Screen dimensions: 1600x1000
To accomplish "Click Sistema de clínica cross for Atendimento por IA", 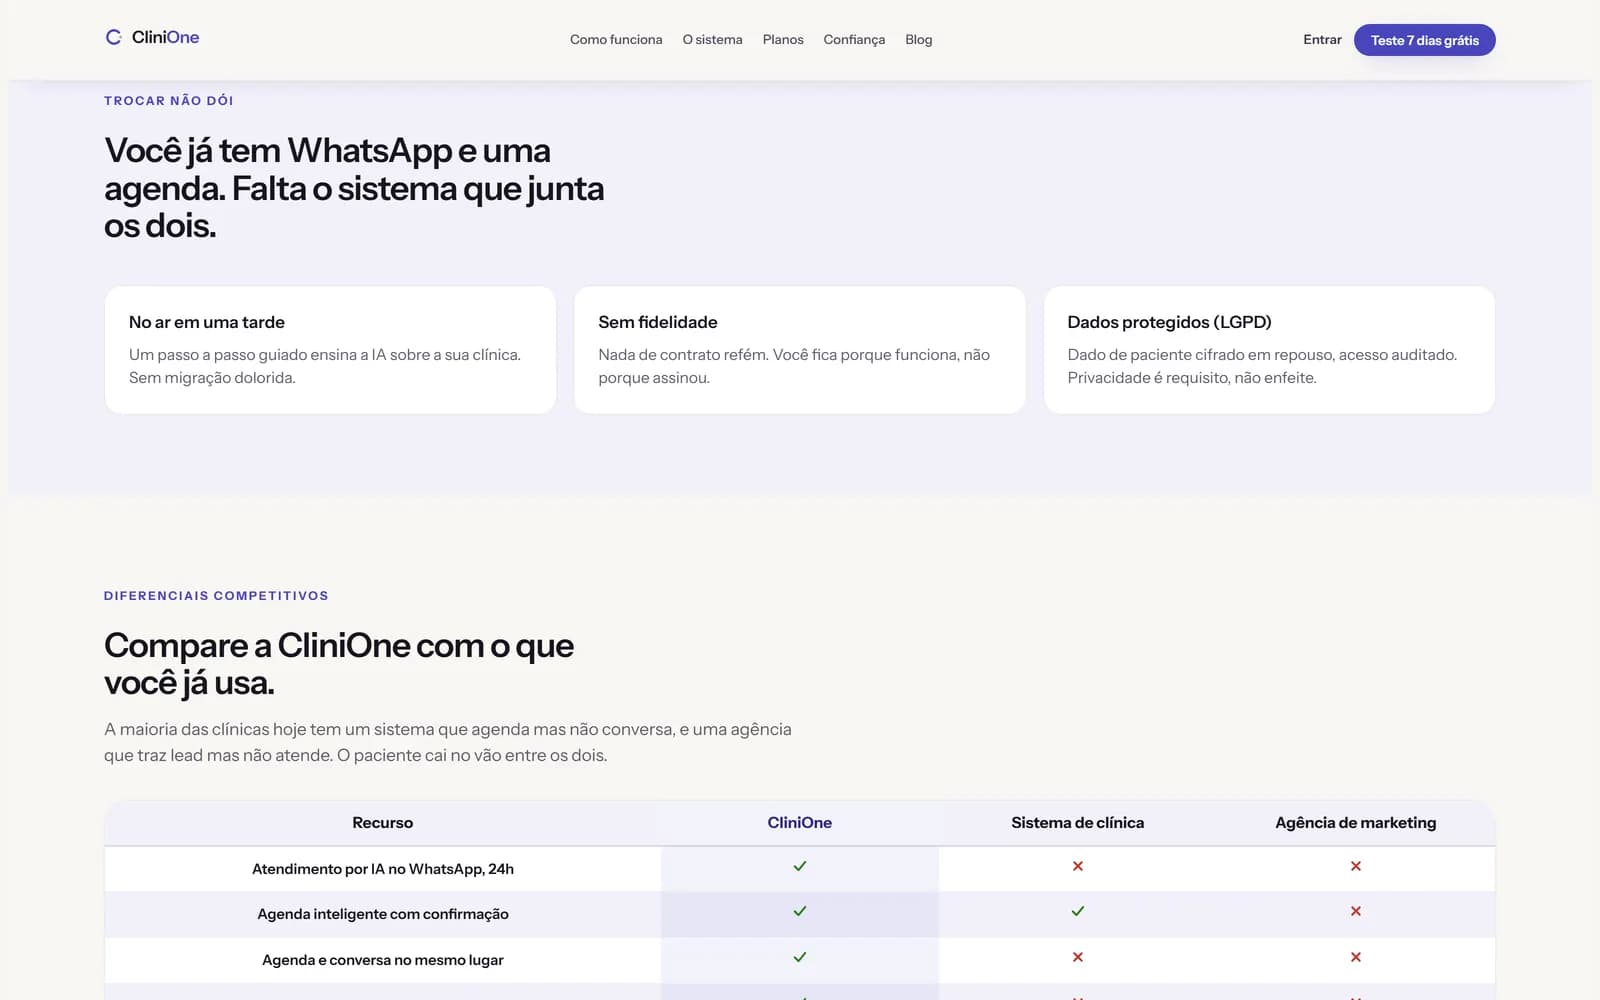I will click(1078, 866).
